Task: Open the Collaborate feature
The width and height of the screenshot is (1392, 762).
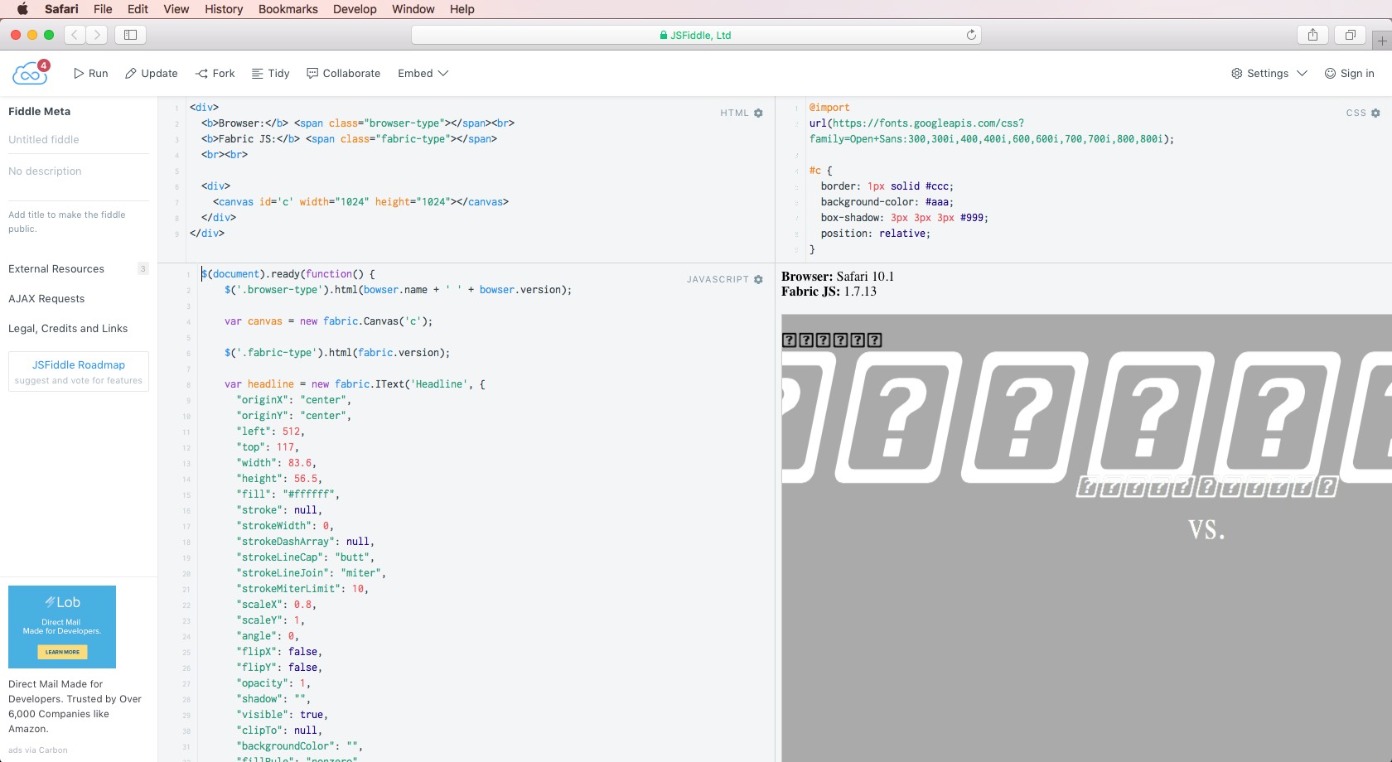Action: [343, 73]
